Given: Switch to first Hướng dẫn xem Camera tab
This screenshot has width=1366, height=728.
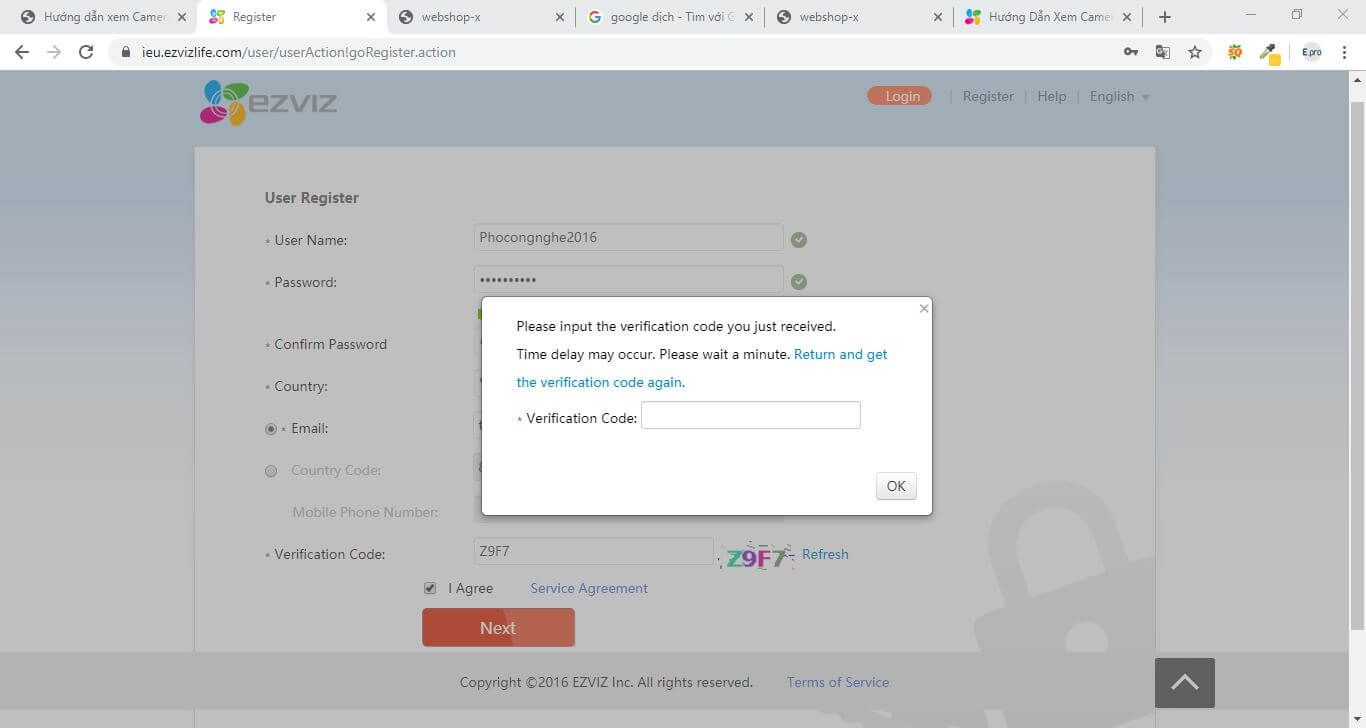Looking at the screenshot, I should pyautogui.click(x=104, y=17).
